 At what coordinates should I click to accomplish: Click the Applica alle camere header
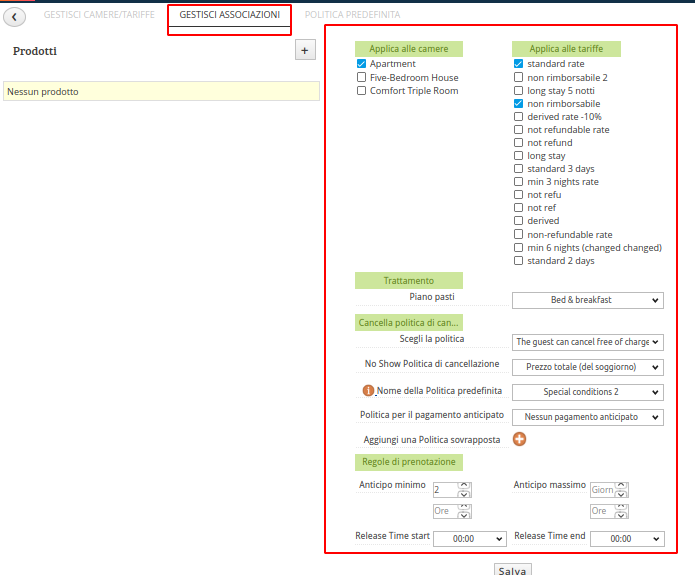(409, 49)
